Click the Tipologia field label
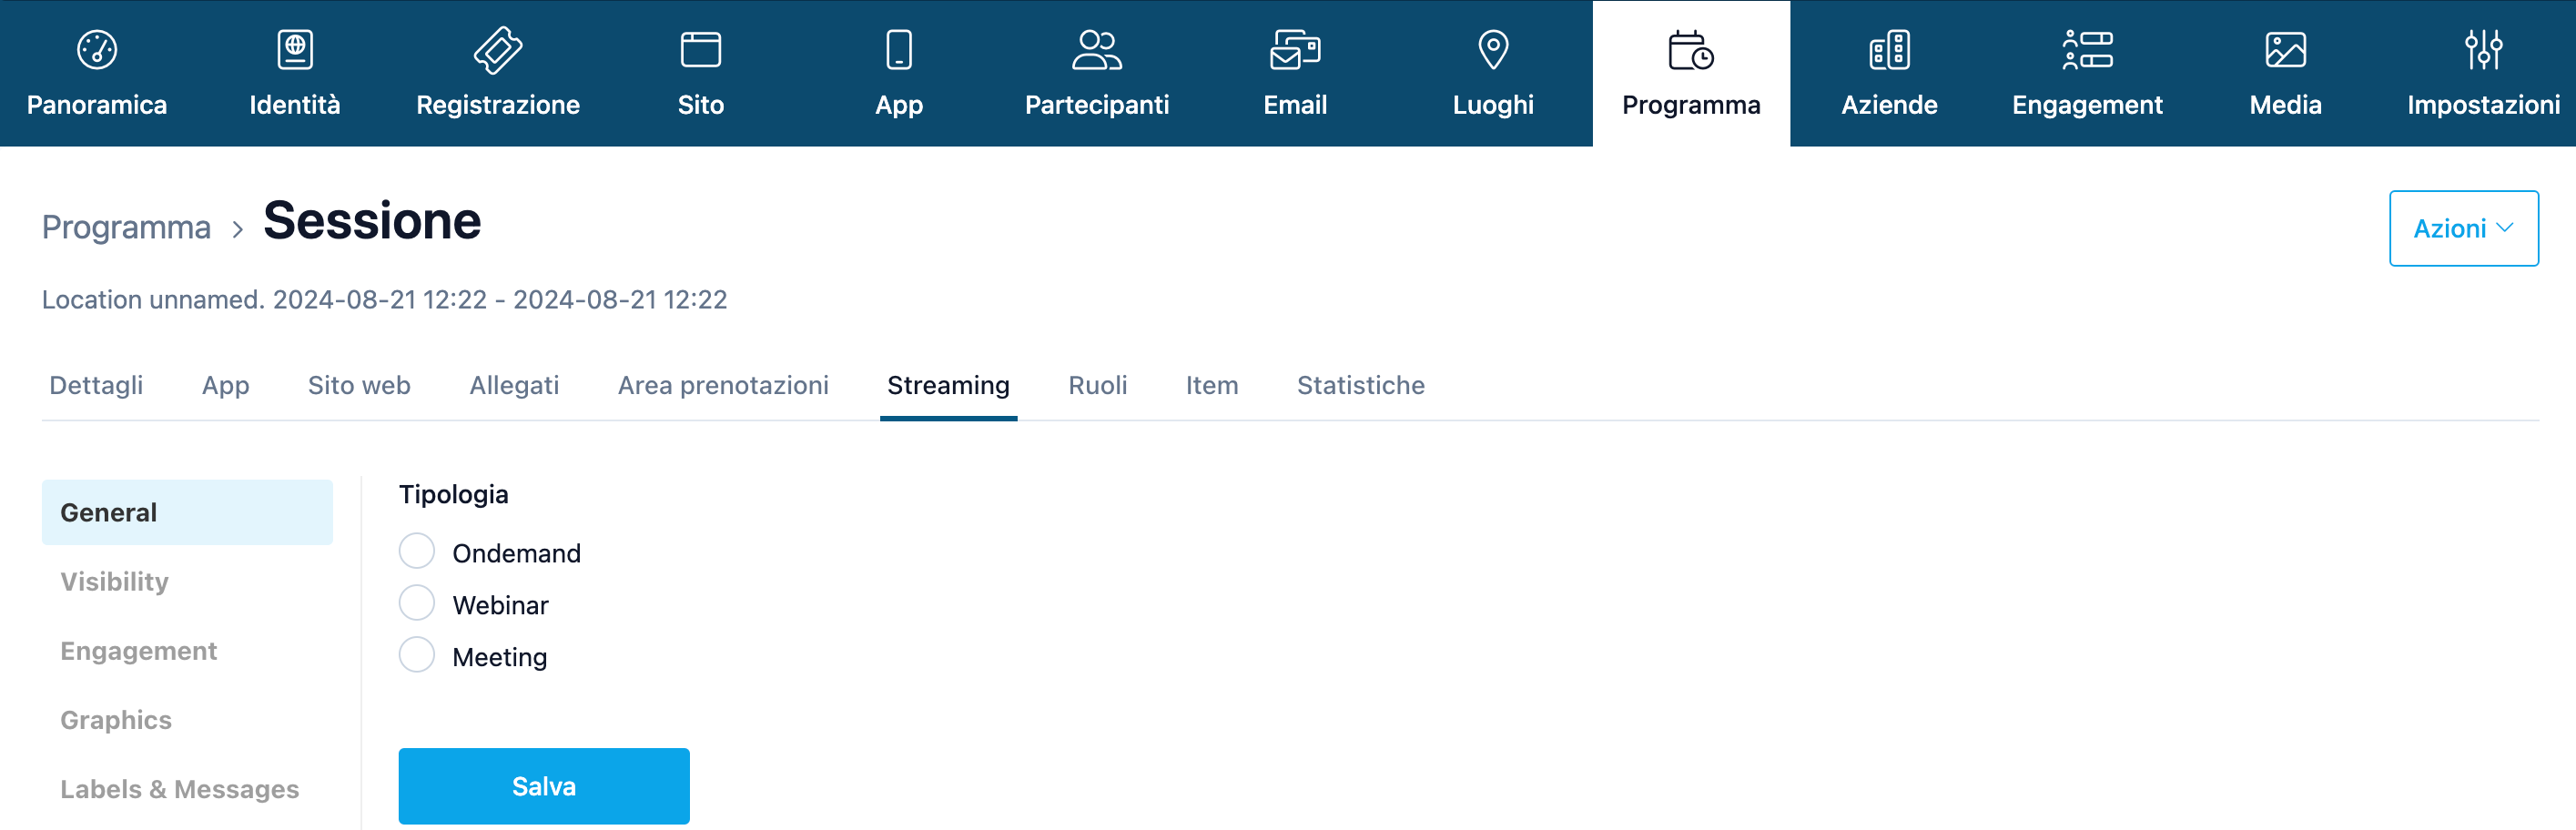2576x830 pixels. 453,494
